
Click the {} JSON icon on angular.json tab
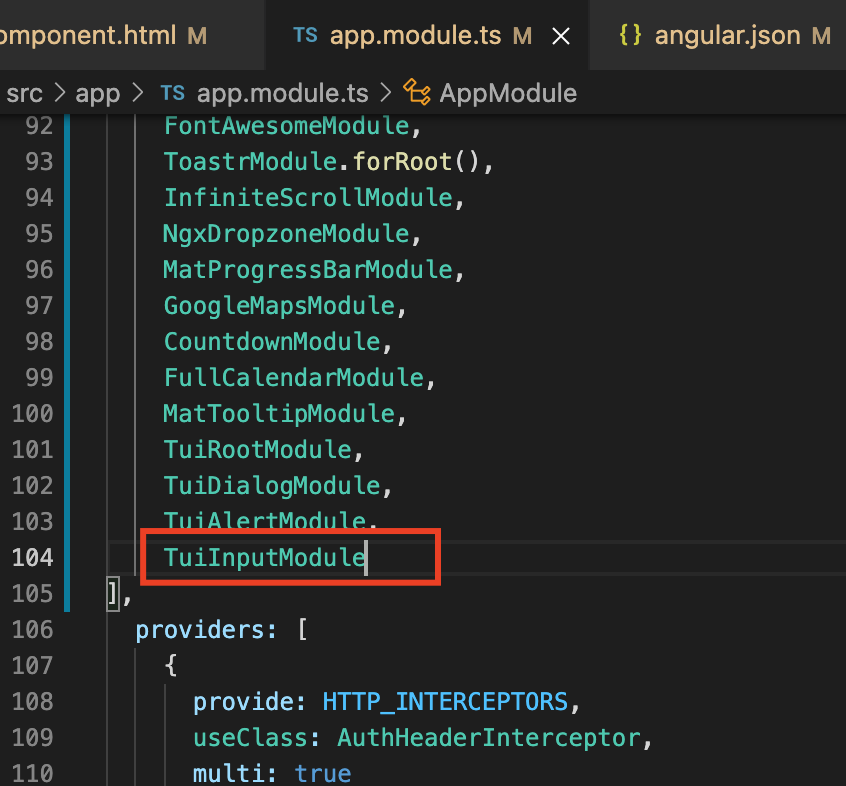coord(632,34)
